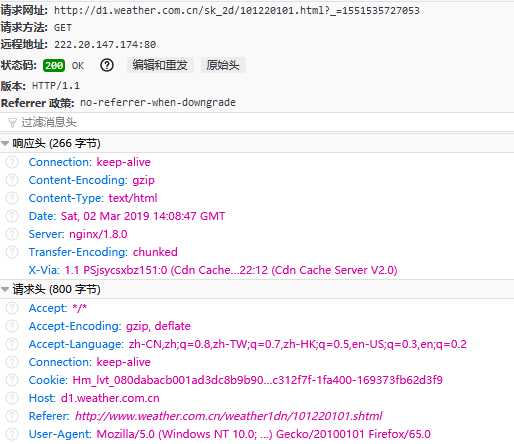Click the filter funnel icon
This screenshot has height=444, width=514.
point(12,123)
